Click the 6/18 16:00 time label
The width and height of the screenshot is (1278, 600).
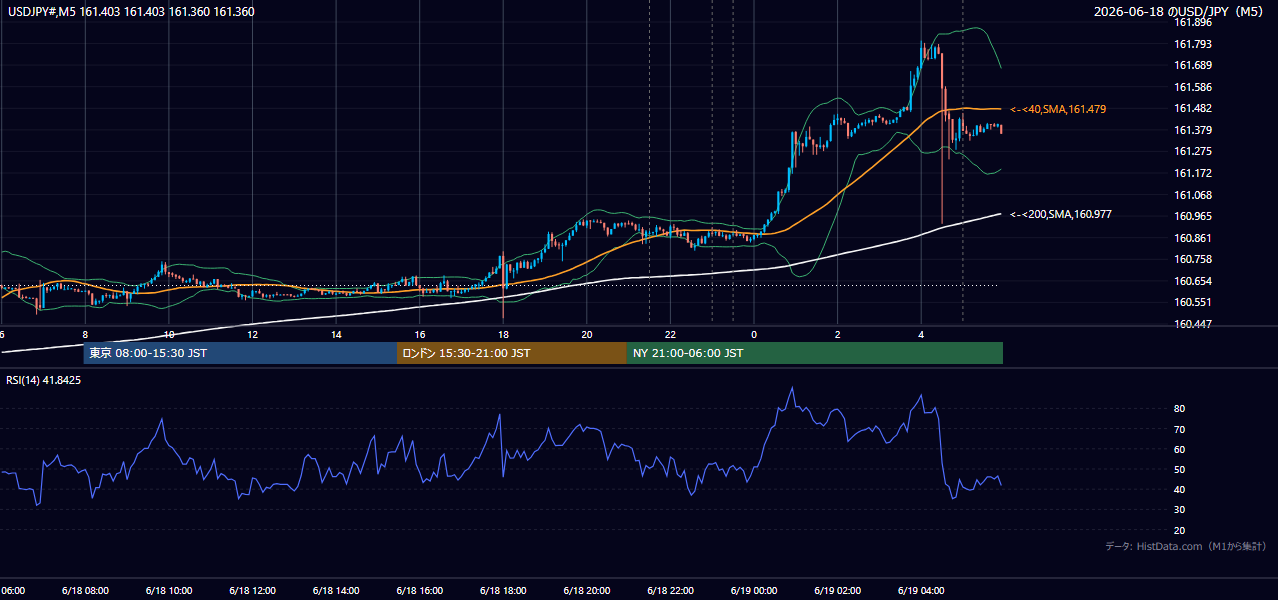point(419,591)
